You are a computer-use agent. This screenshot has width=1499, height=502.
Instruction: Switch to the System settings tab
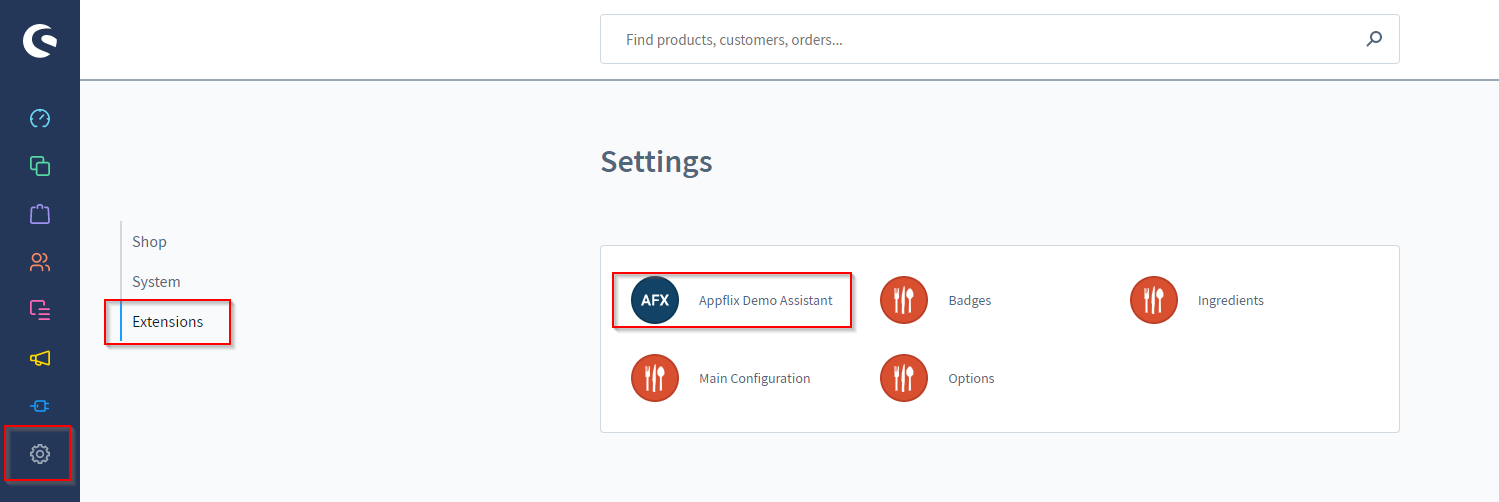click(156, 282)
